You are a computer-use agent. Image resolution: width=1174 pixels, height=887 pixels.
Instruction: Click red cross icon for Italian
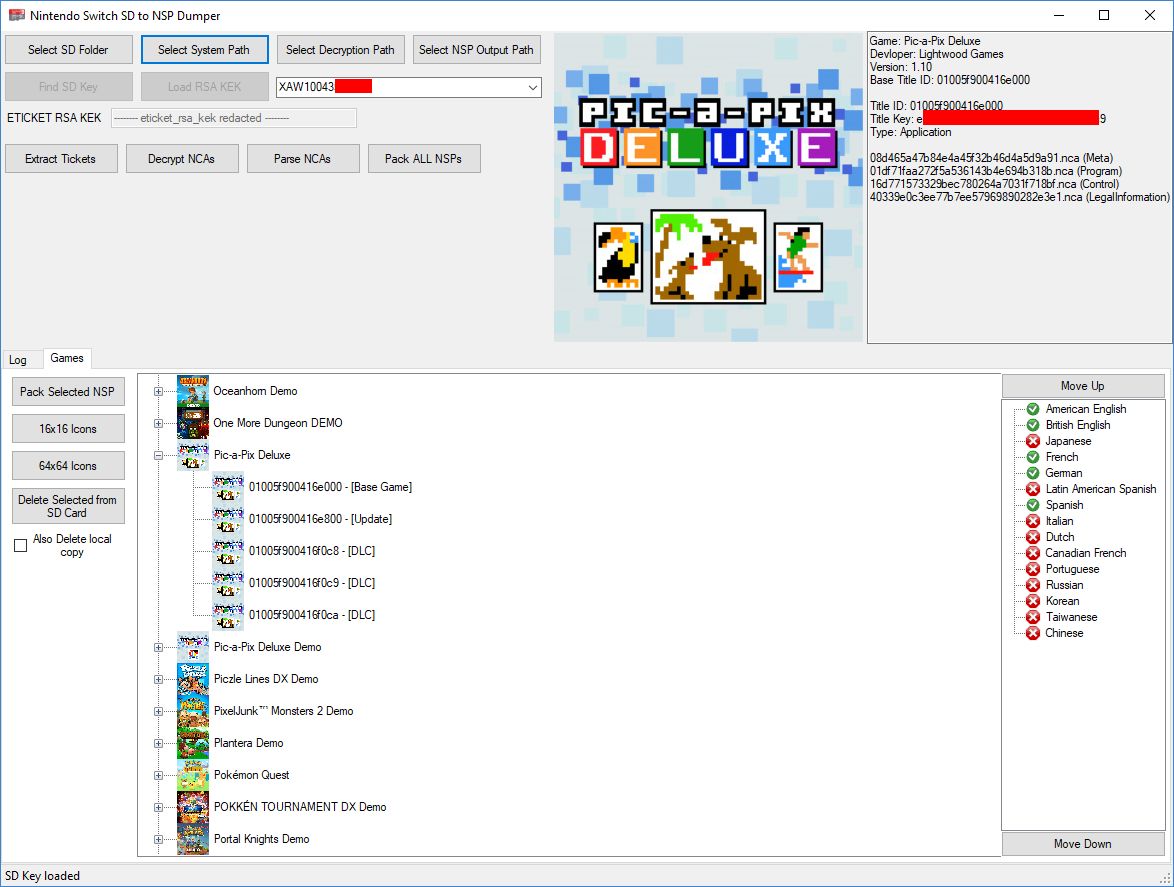1032,521
